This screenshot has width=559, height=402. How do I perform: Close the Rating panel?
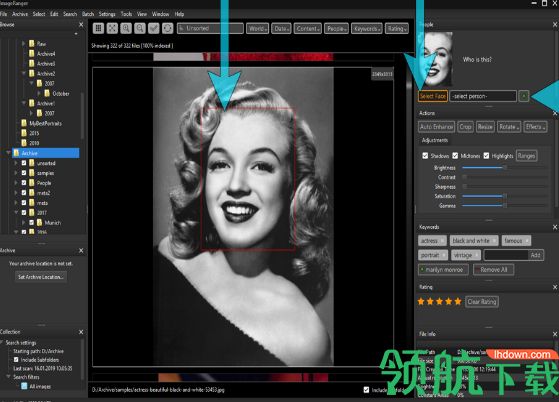point(555,287)
